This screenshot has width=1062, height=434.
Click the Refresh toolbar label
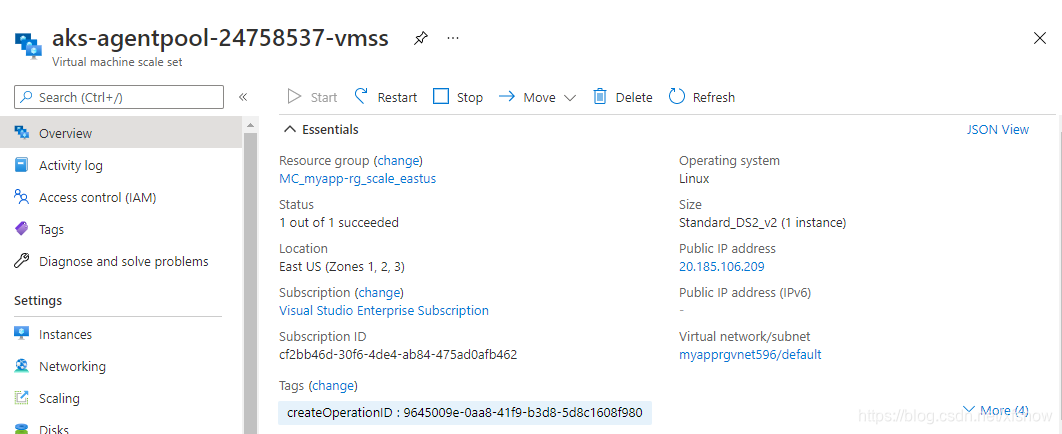pyautogui.click(x=713, y=97)
